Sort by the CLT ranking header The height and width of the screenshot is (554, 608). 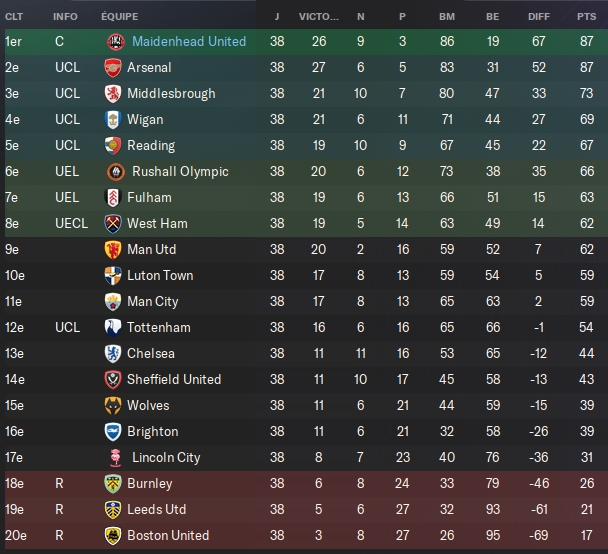(x=14, y=17)
